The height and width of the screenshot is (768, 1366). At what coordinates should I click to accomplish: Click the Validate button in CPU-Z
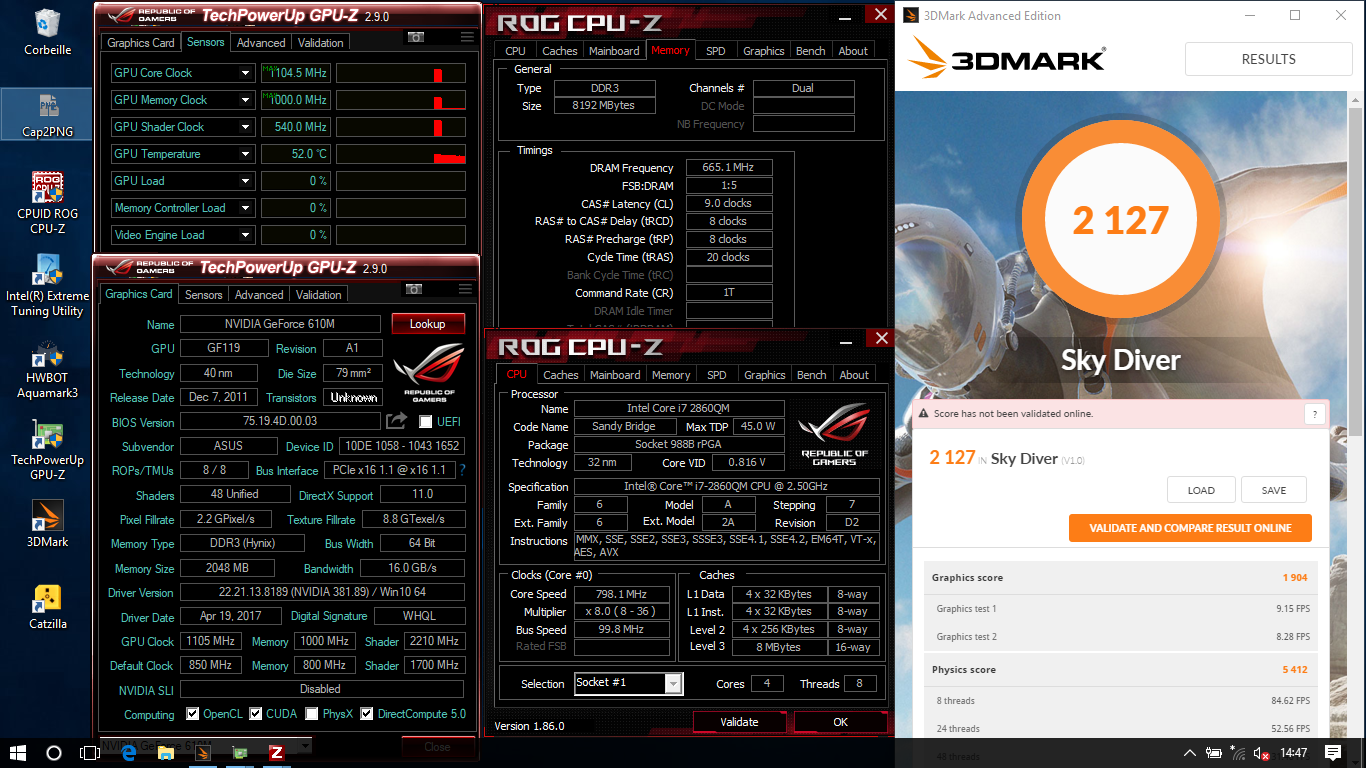(x=739, y=722)
